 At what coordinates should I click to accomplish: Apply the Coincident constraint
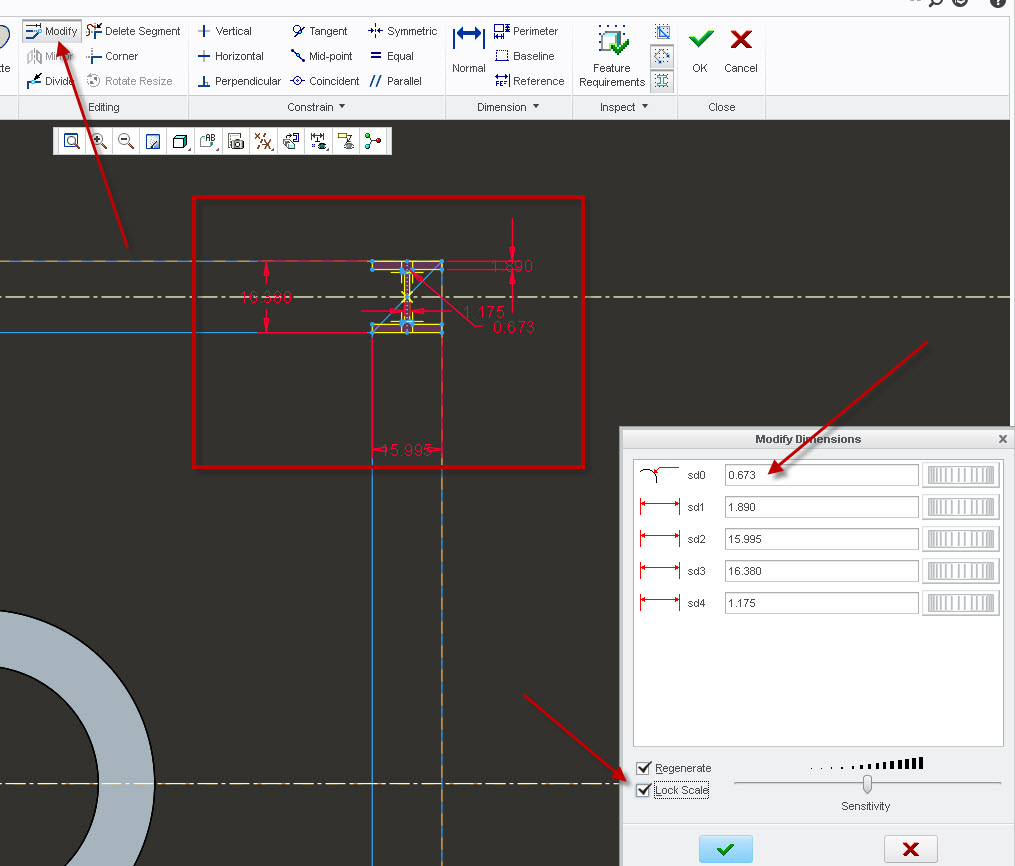coord(325,81)
